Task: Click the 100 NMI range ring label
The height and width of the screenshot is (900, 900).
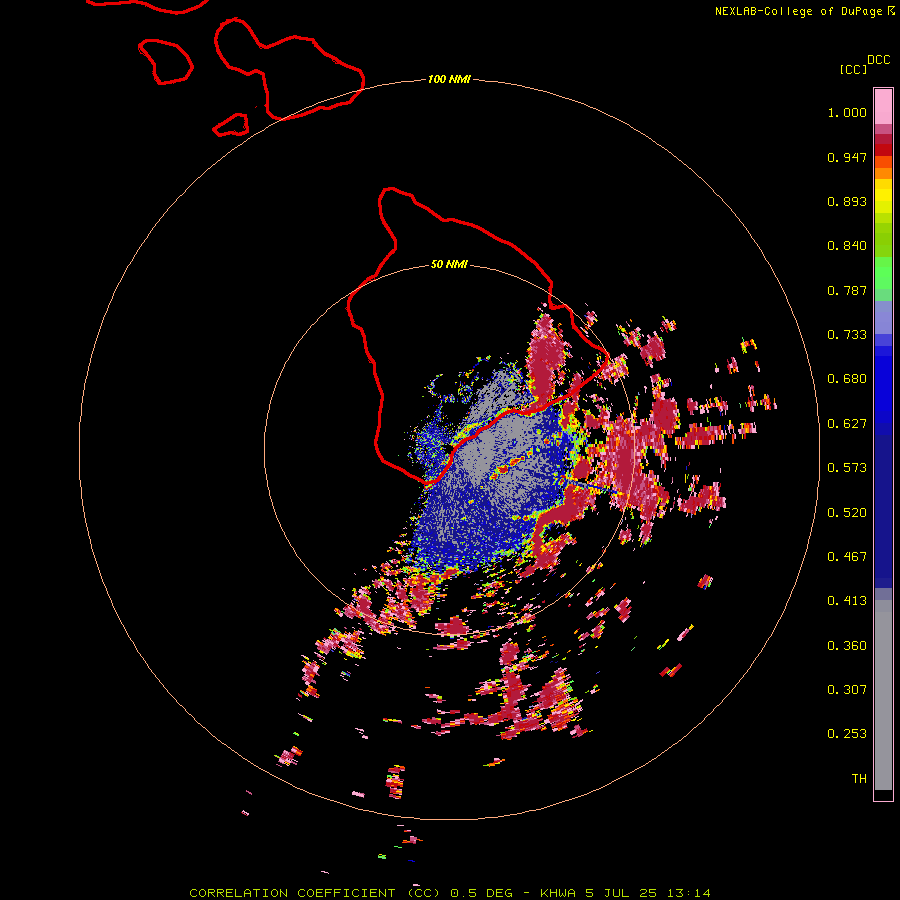Action: (x=449, y=79)
